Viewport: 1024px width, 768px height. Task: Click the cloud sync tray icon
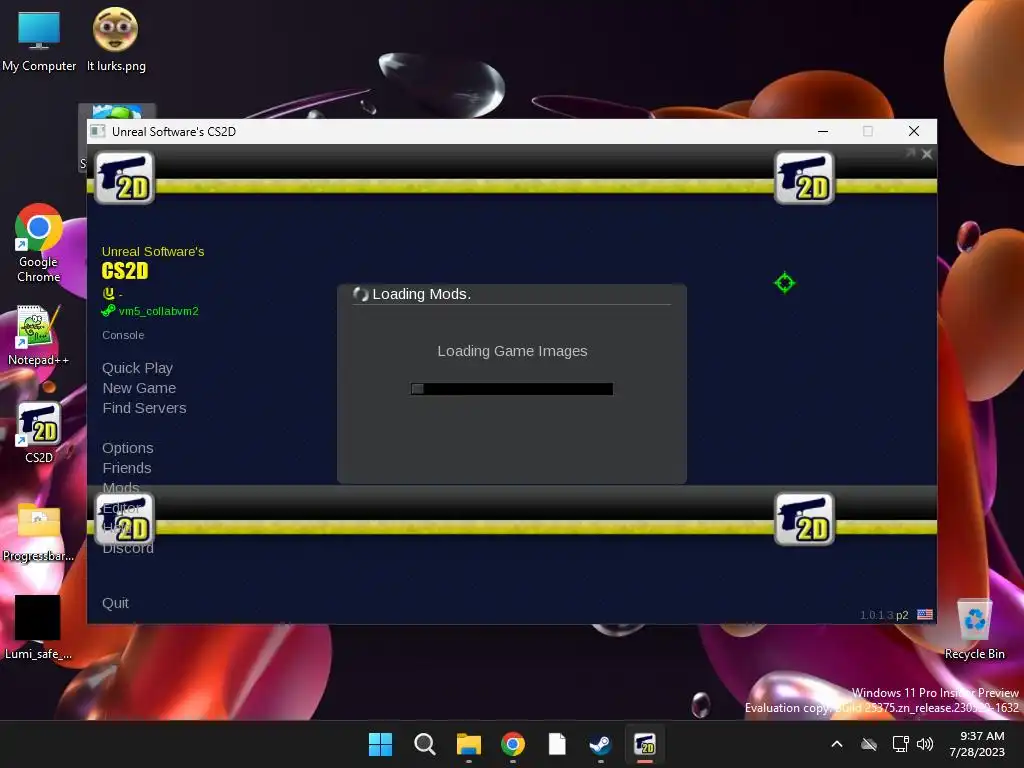pyautogui.click(x=869, y=744)
